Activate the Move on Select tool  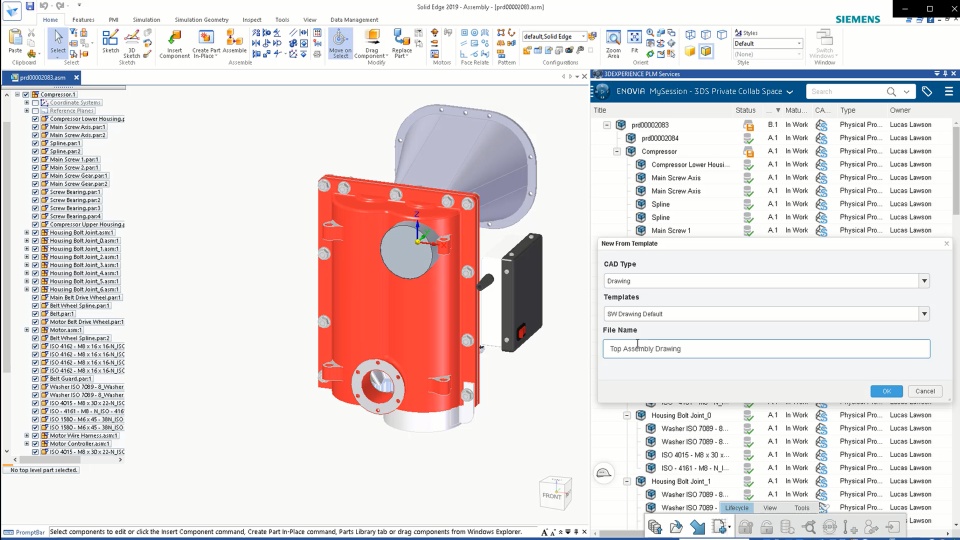point(340,43)
